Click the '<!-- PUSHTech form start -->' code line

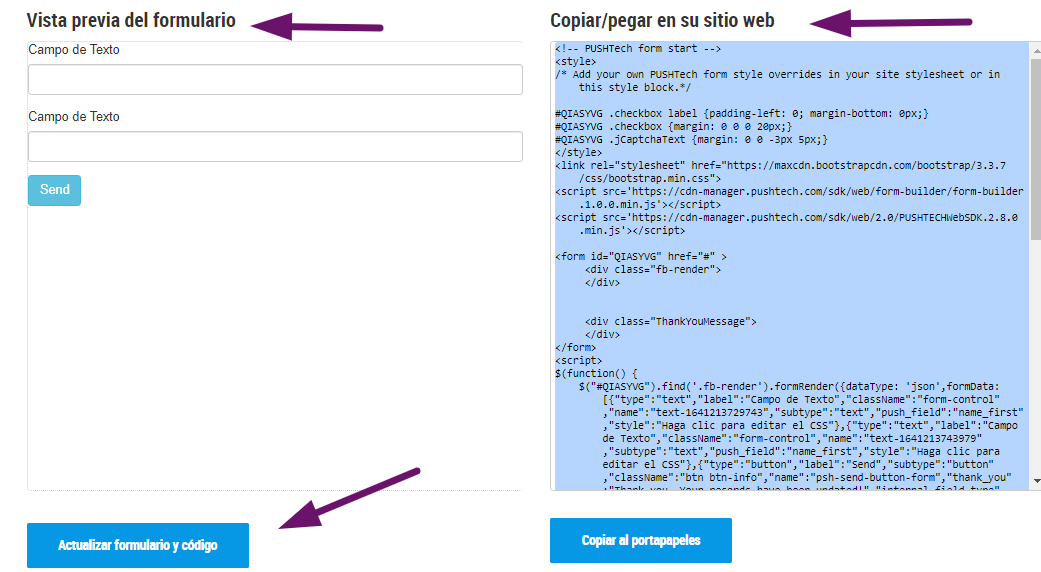638,48
